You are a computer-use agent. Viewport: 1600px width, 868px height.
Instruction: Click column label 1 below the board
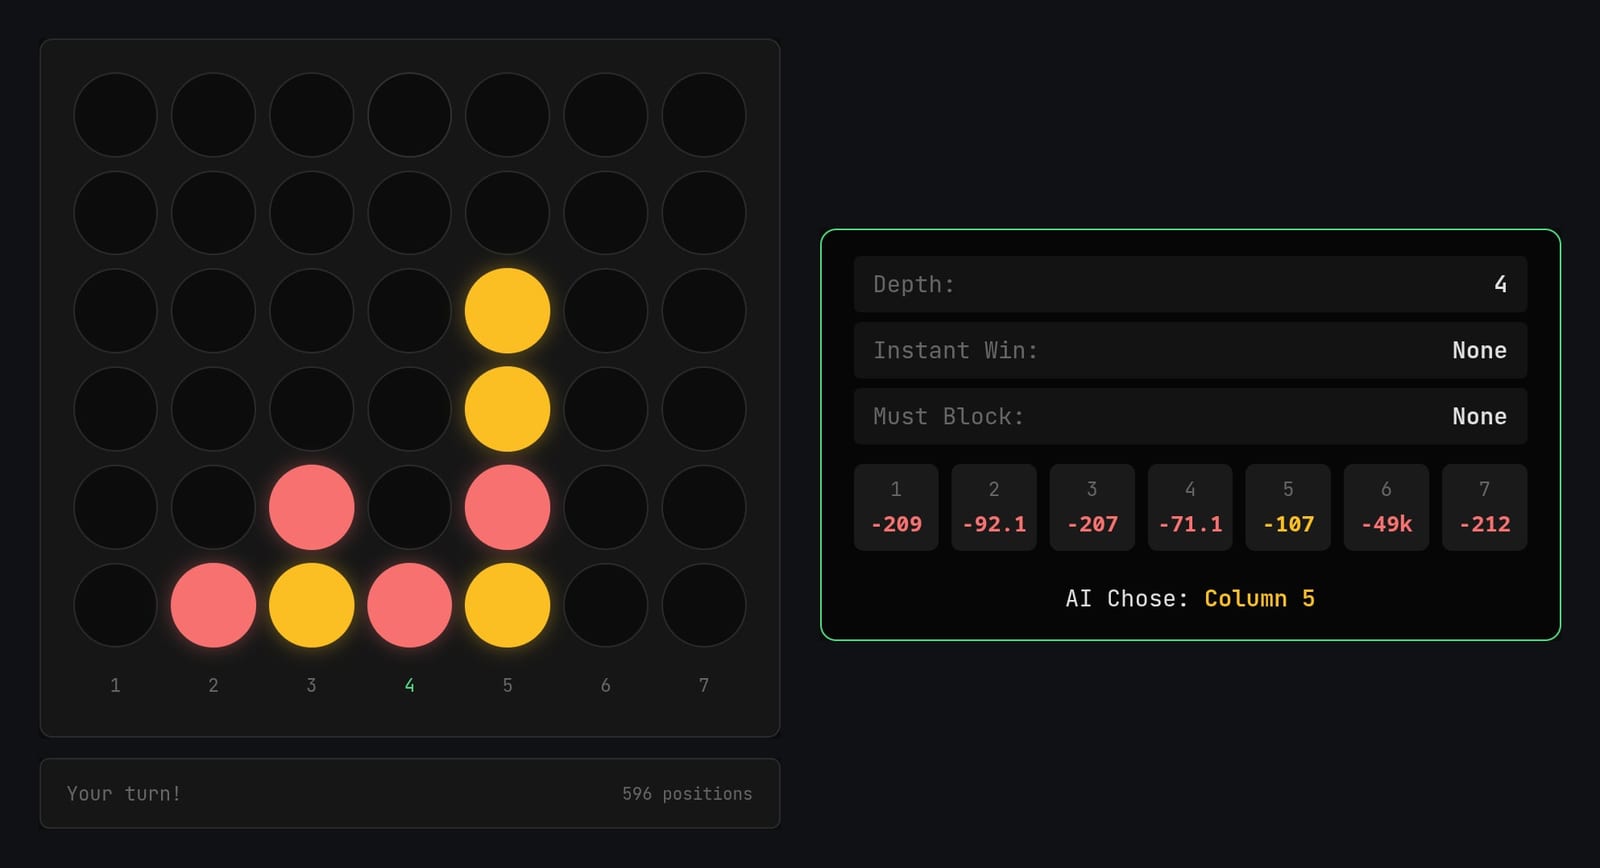pyautogui.click(x=115, y=685)
